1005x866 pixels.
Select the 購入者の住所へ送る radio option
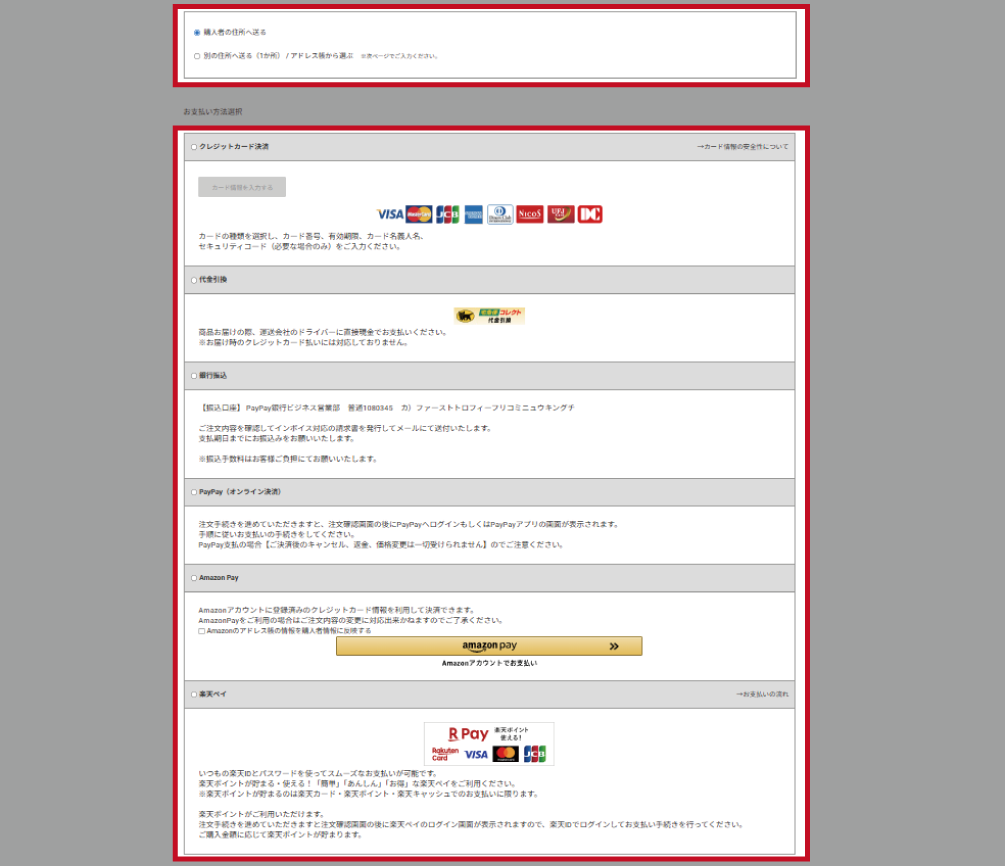coord(197,32)
